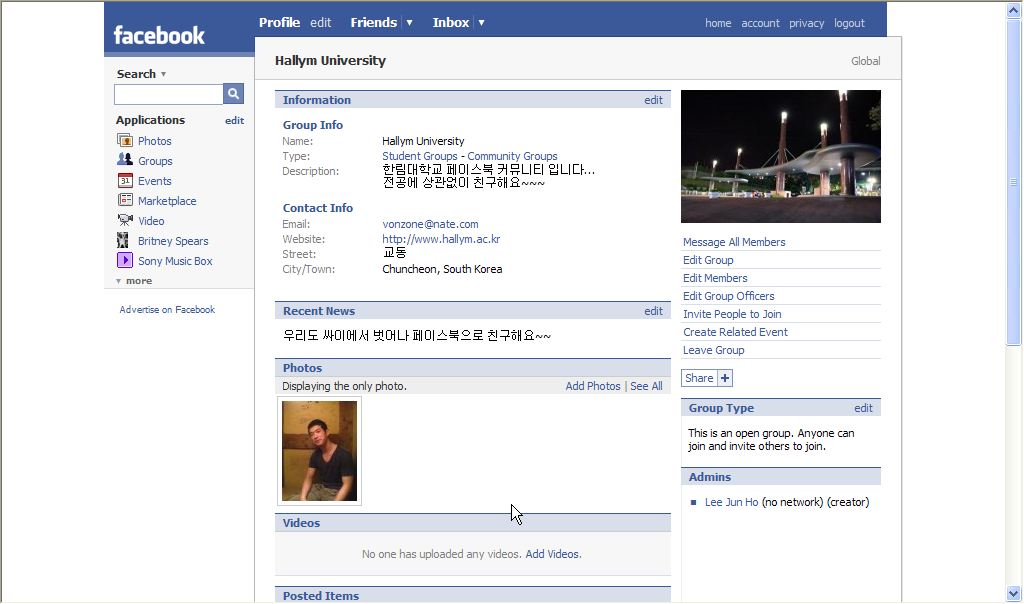
Task: Click the plus icon beside Share
Action: pyautogui.click(x=725, y=378)
